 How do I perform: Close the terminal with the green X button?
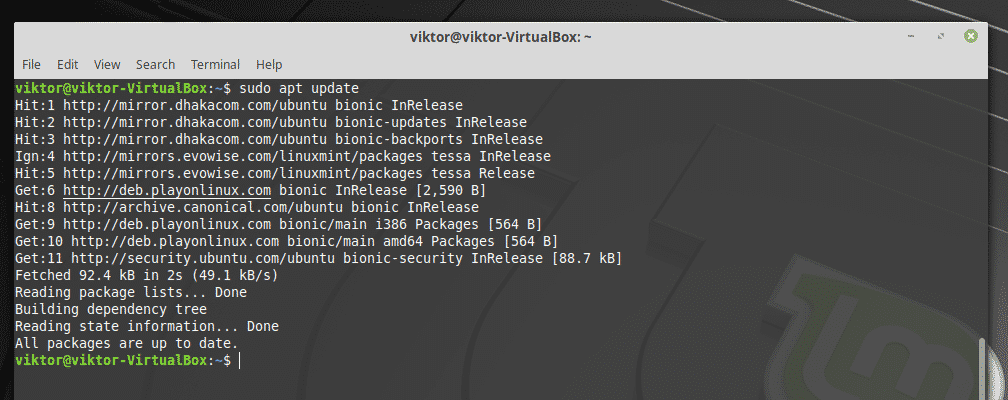[x=970, y=36]
